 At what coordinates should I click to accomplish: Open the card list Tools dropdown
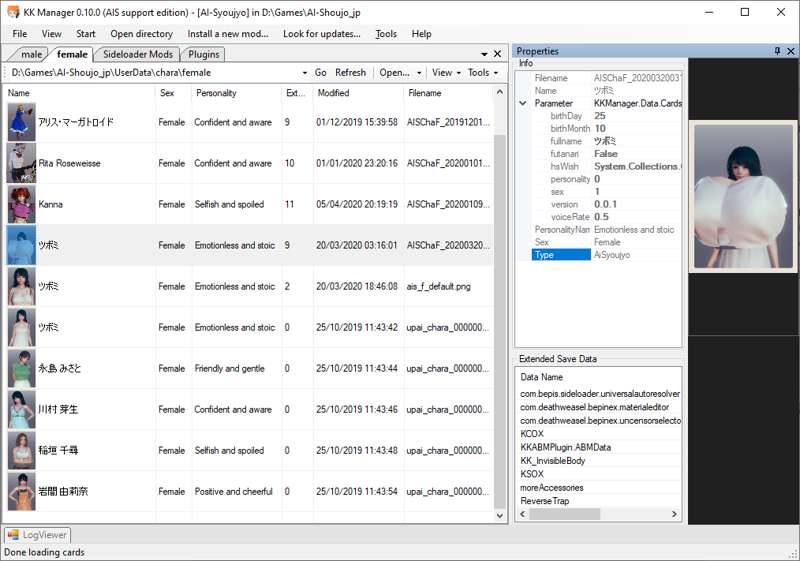pos(483,72)
